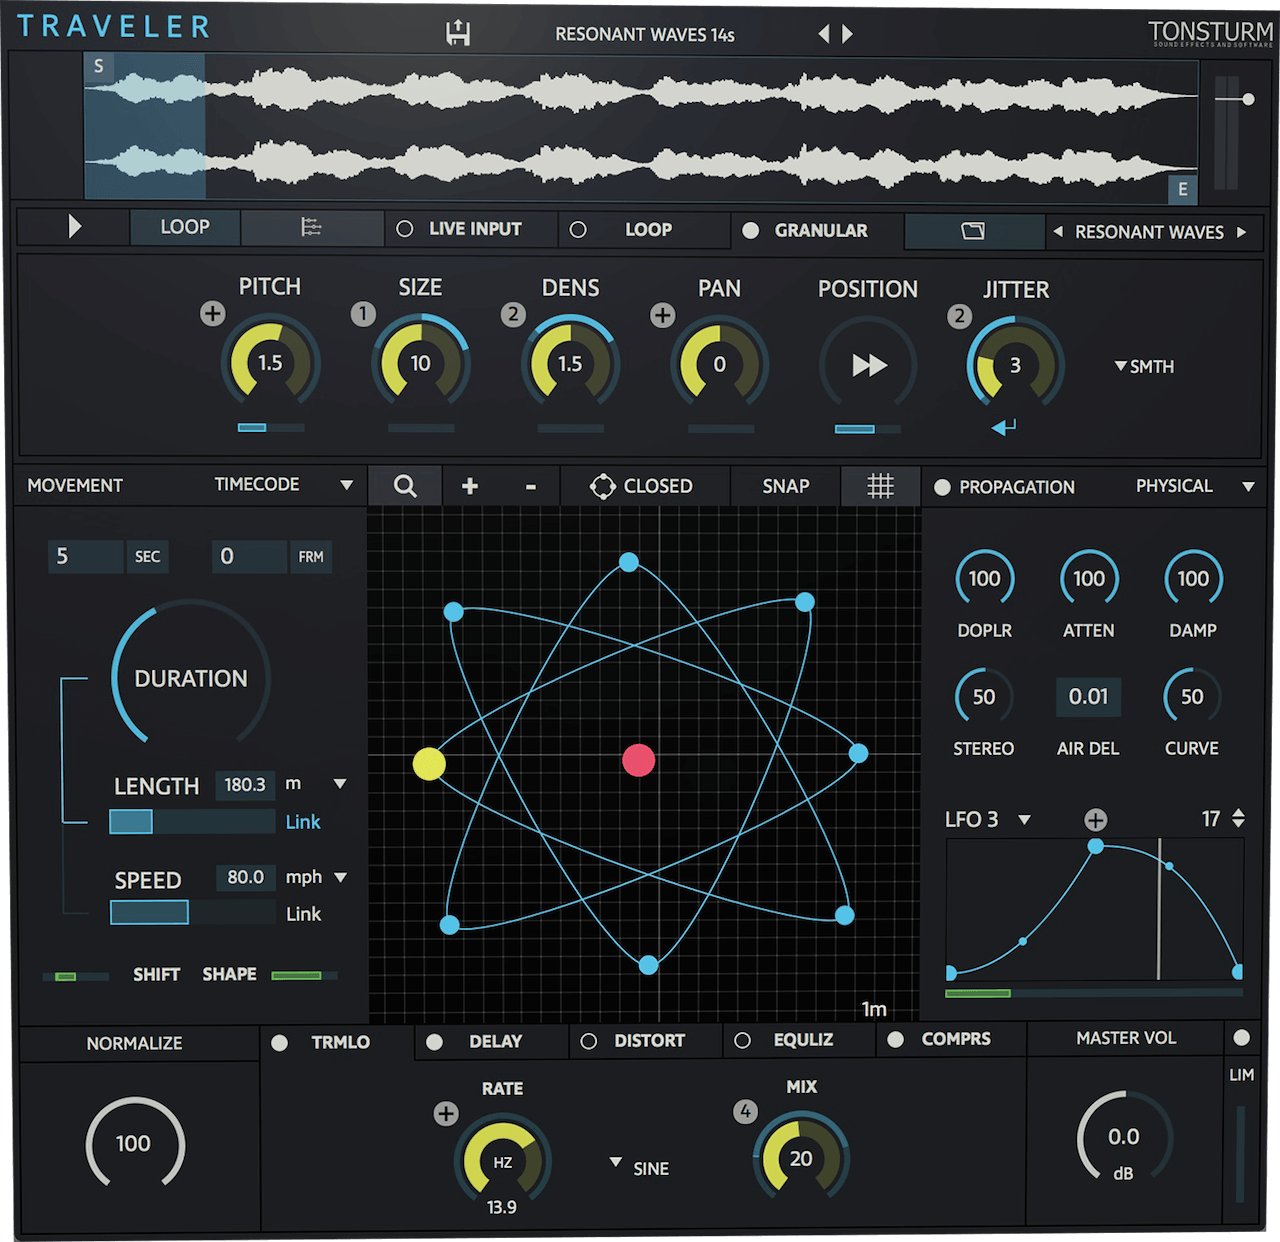
Task: Open the SPEED unit mph dropdown
Action: coord(340,877)
